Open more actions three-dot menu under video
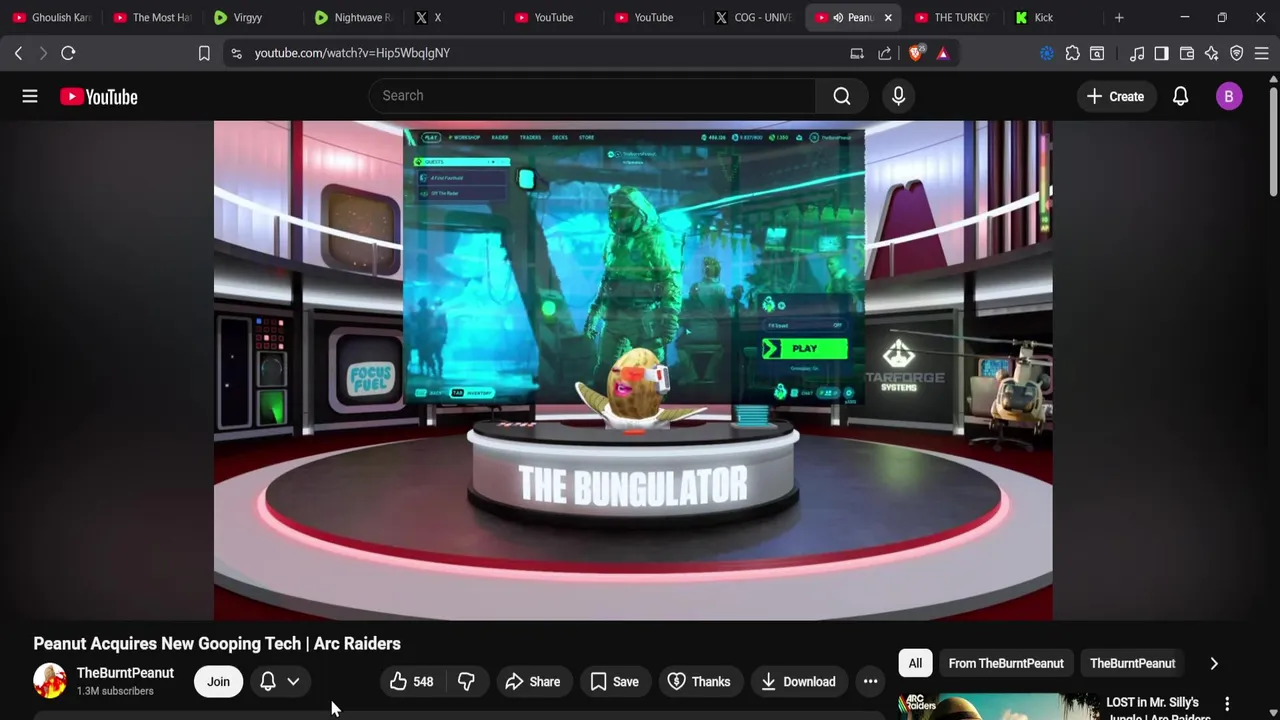Viewport: 1280px width, 720px height. 870,682
